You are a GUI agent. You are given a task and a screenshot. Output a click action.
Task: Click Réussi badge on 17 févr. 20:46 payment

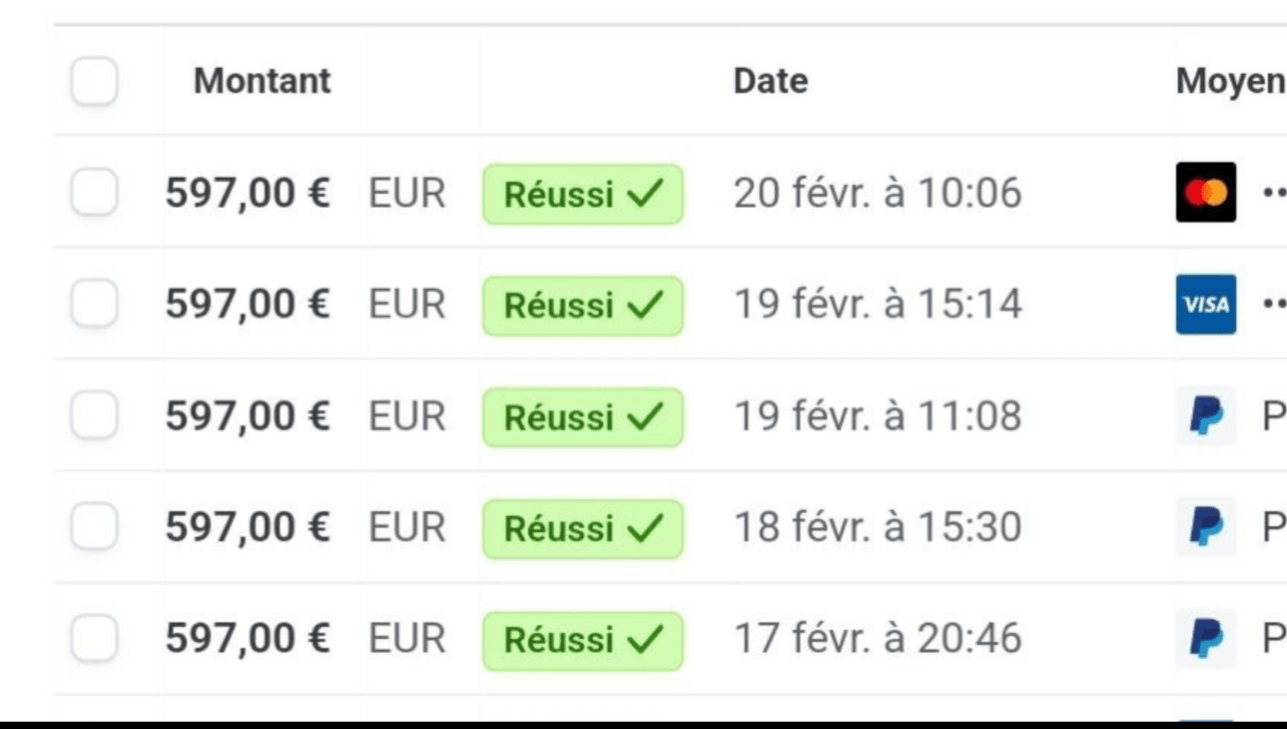coord(583,640)
